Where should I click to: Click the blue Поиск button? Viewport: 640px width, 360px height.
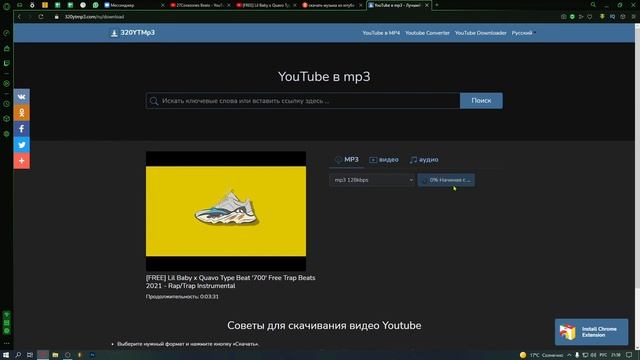click(x=481, y=100)
